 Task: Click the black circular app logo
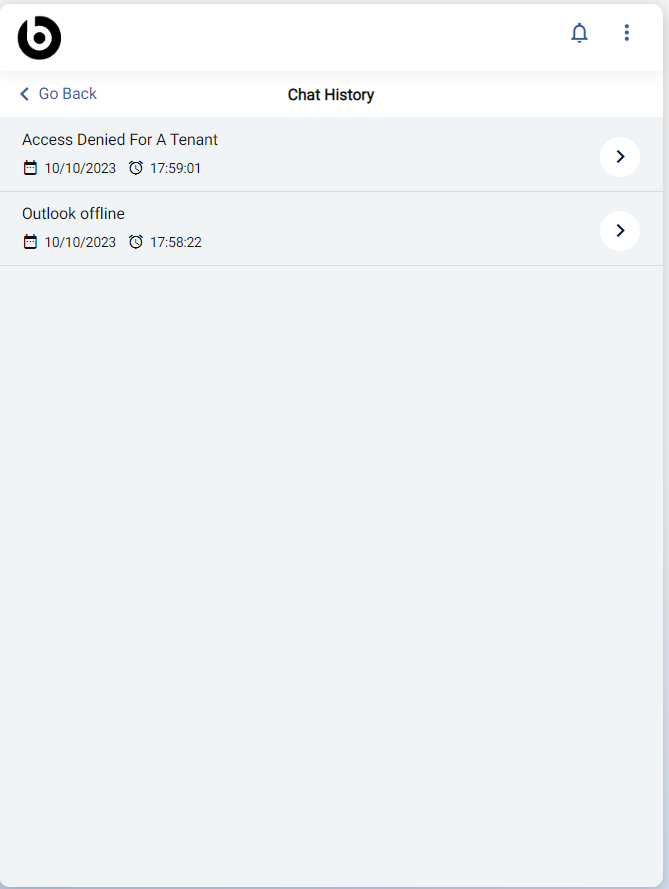(39, 38)
